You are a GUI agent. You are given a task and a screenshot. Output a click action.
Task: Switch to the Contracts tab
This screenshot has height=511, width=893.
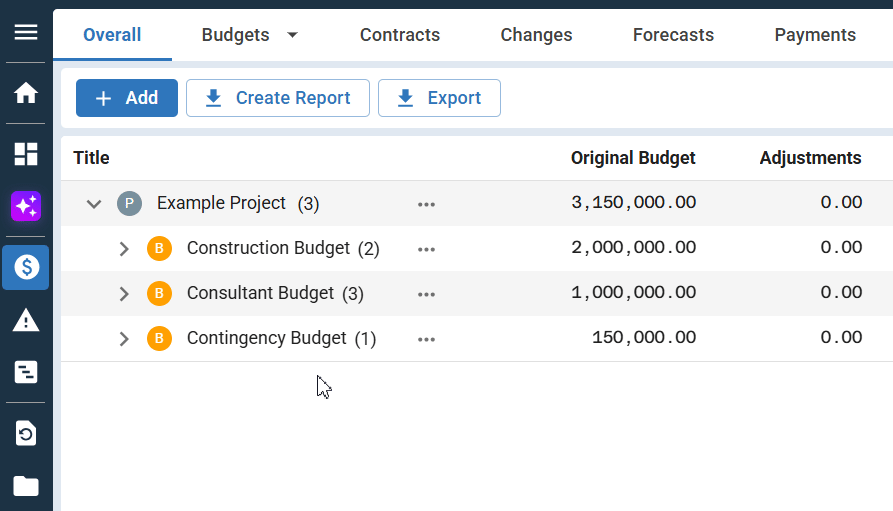click(400, 35)
